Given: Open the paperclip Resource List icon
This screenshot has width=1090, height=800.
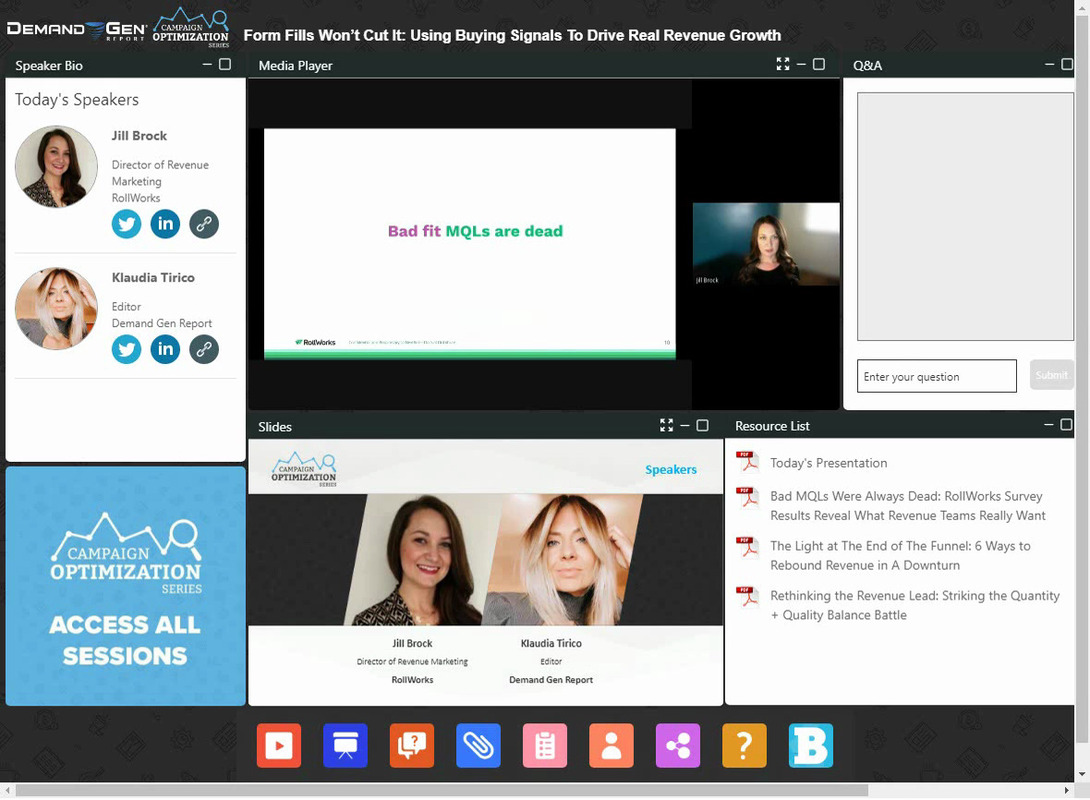Looking at the screenshot, I should click(x=478, y=746).
